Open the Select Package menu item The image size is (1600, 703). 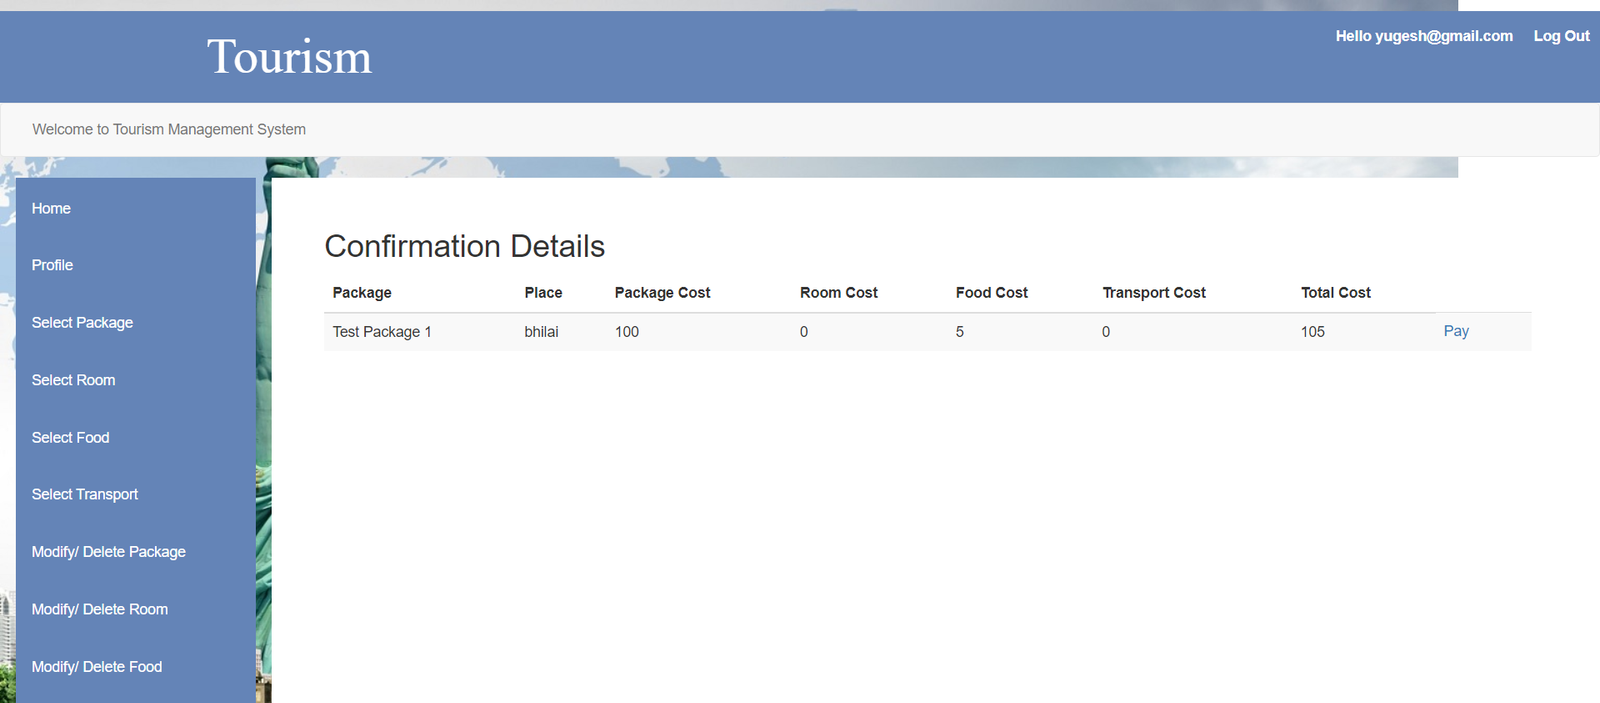[82, 322]
